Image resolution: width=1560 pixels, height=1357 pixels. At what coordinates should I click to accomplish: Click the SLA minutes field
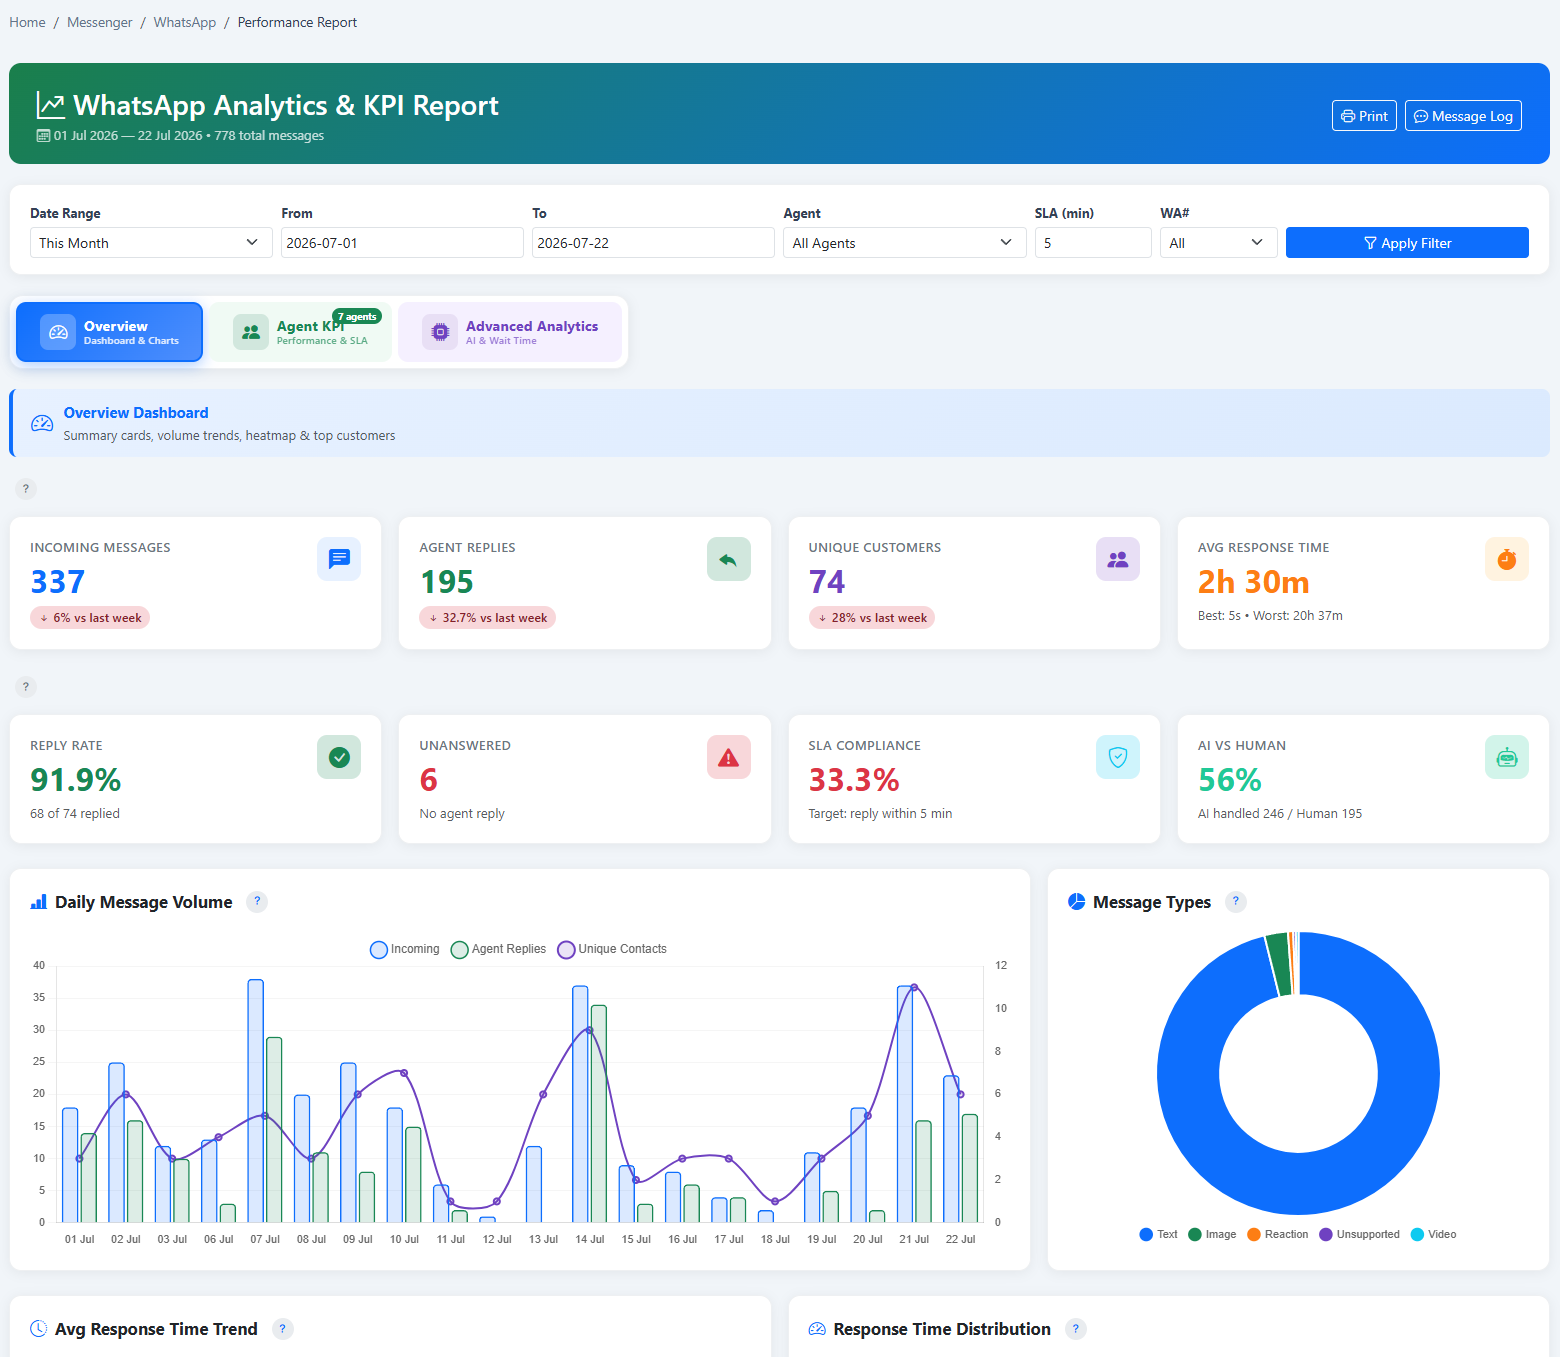[x=1093, y=243]
